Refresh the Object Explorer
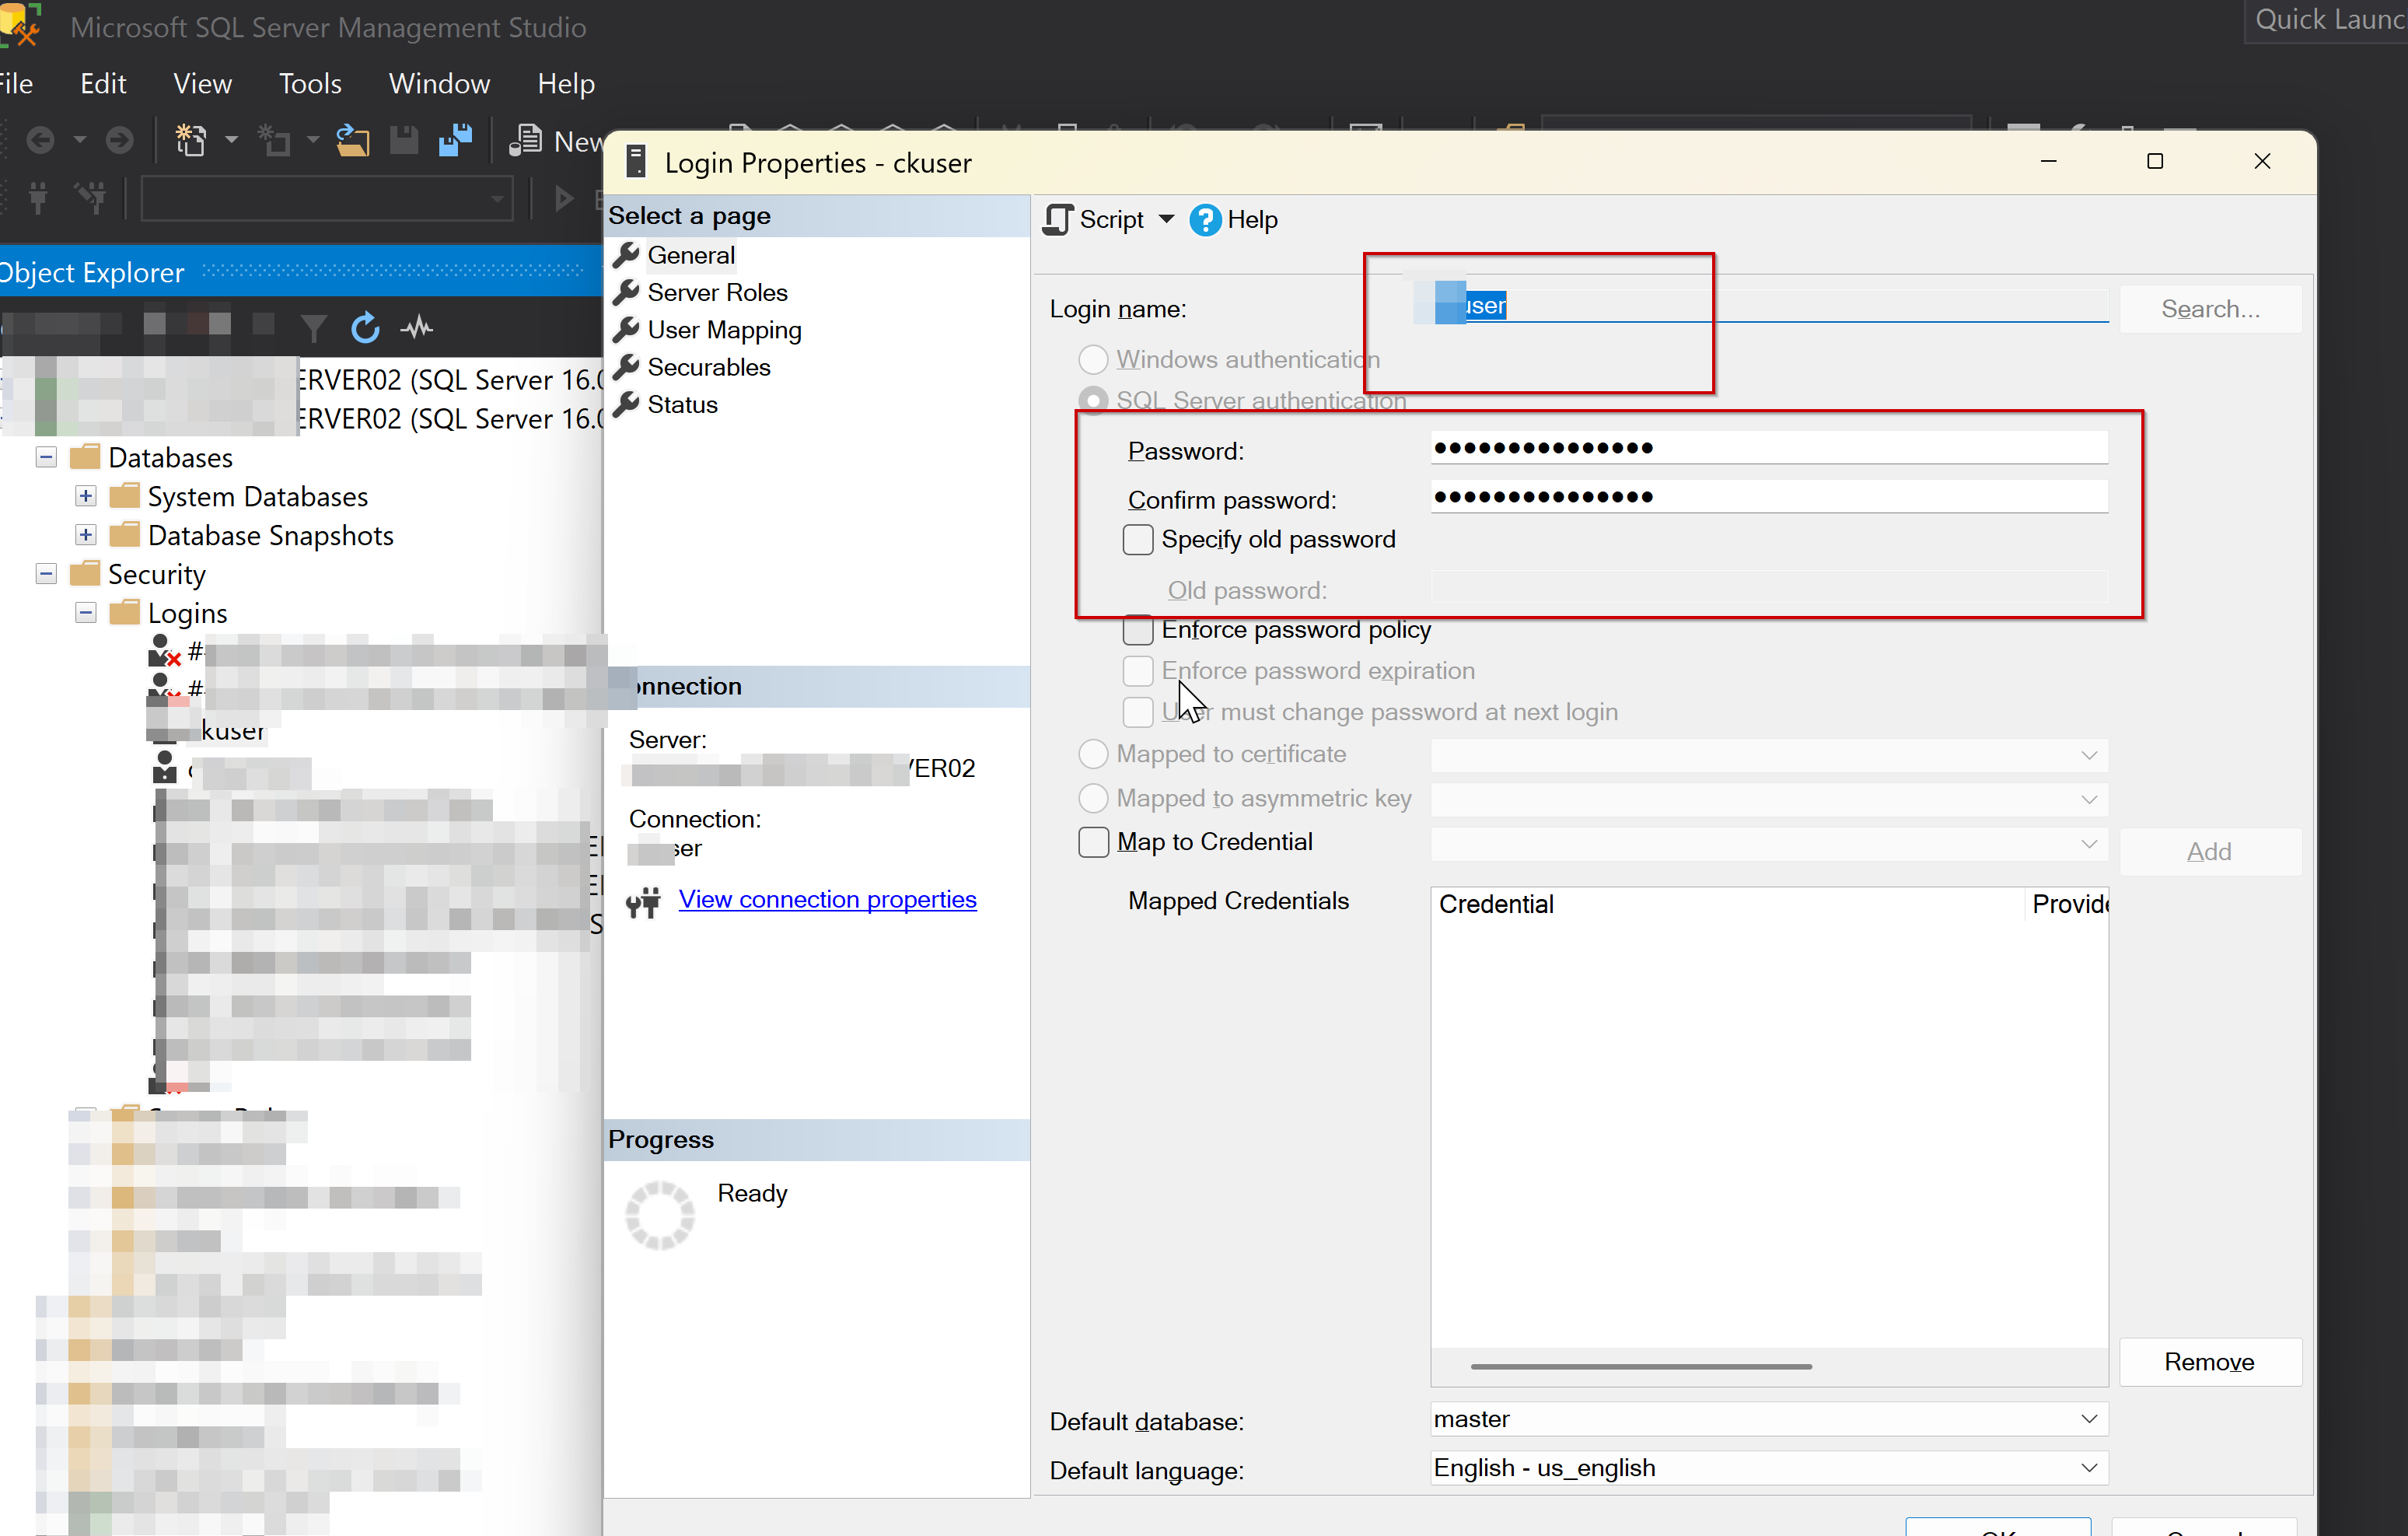This screenshot has width=2408, height=1536. tap(365, 327)
